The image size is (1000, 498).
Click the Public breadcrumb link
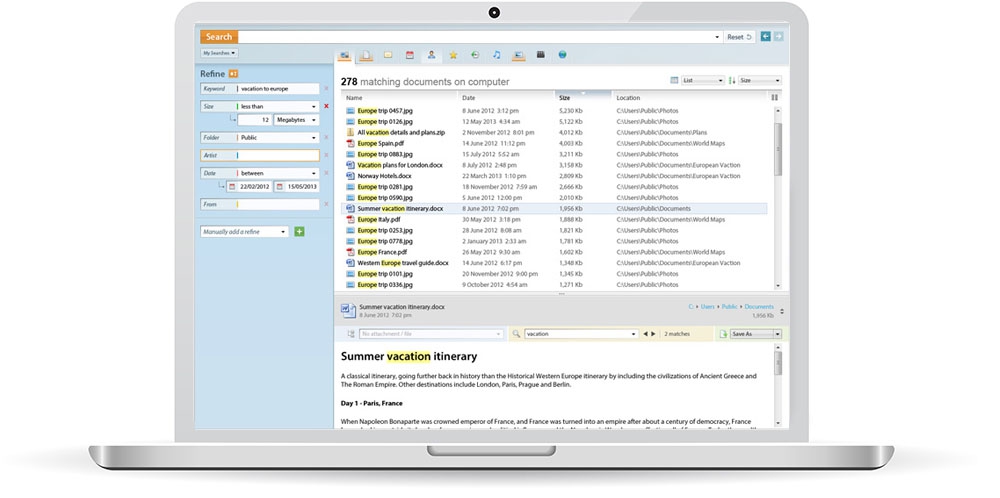point(730,307)
